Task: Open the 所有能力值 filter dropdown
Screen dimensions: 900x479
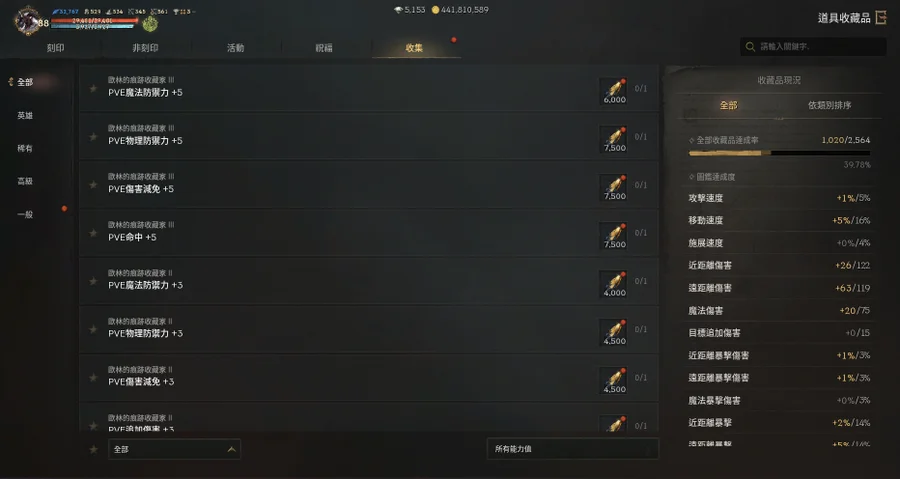Action: coord(573,449)
